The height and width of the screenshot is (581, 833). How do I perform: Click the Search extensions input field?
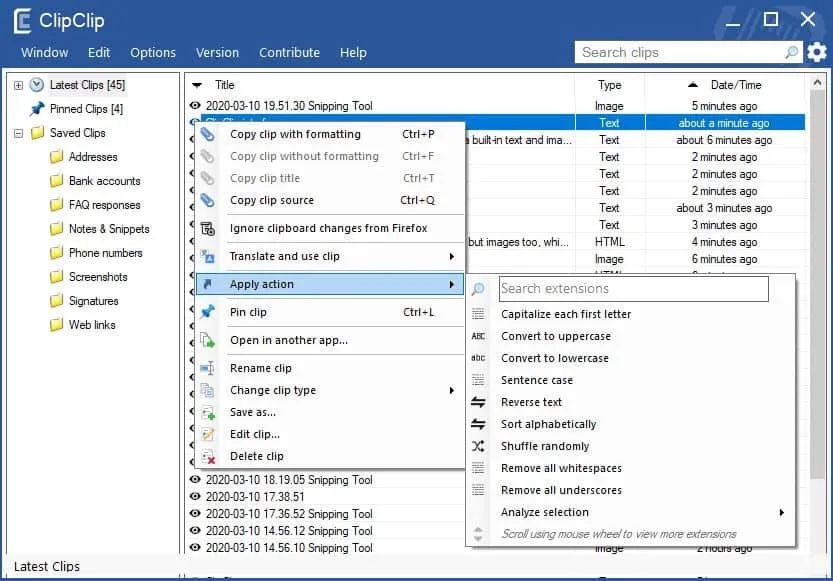click(x=634, y=288)
